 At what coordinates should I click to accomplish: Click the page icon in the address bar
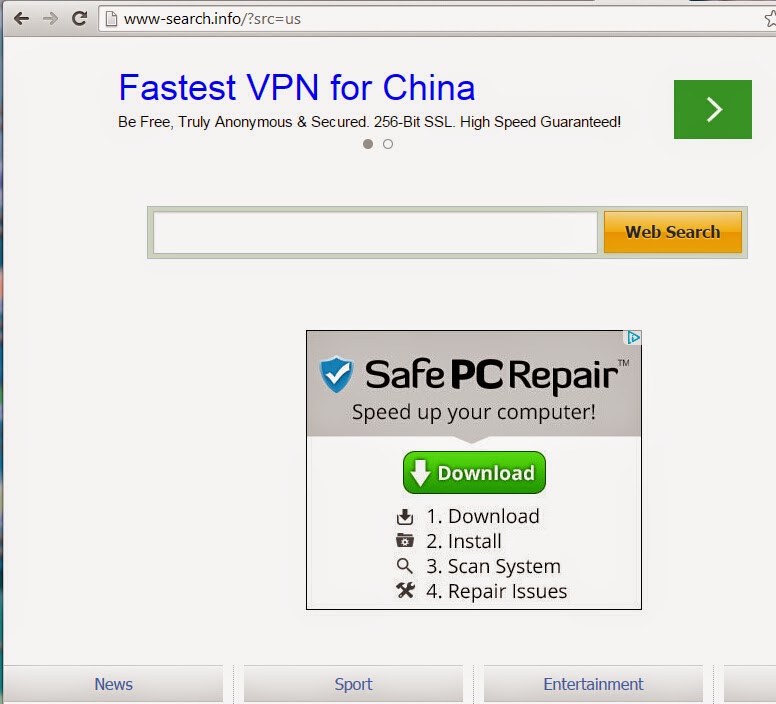pyautogui.click(x=111, y=19)
